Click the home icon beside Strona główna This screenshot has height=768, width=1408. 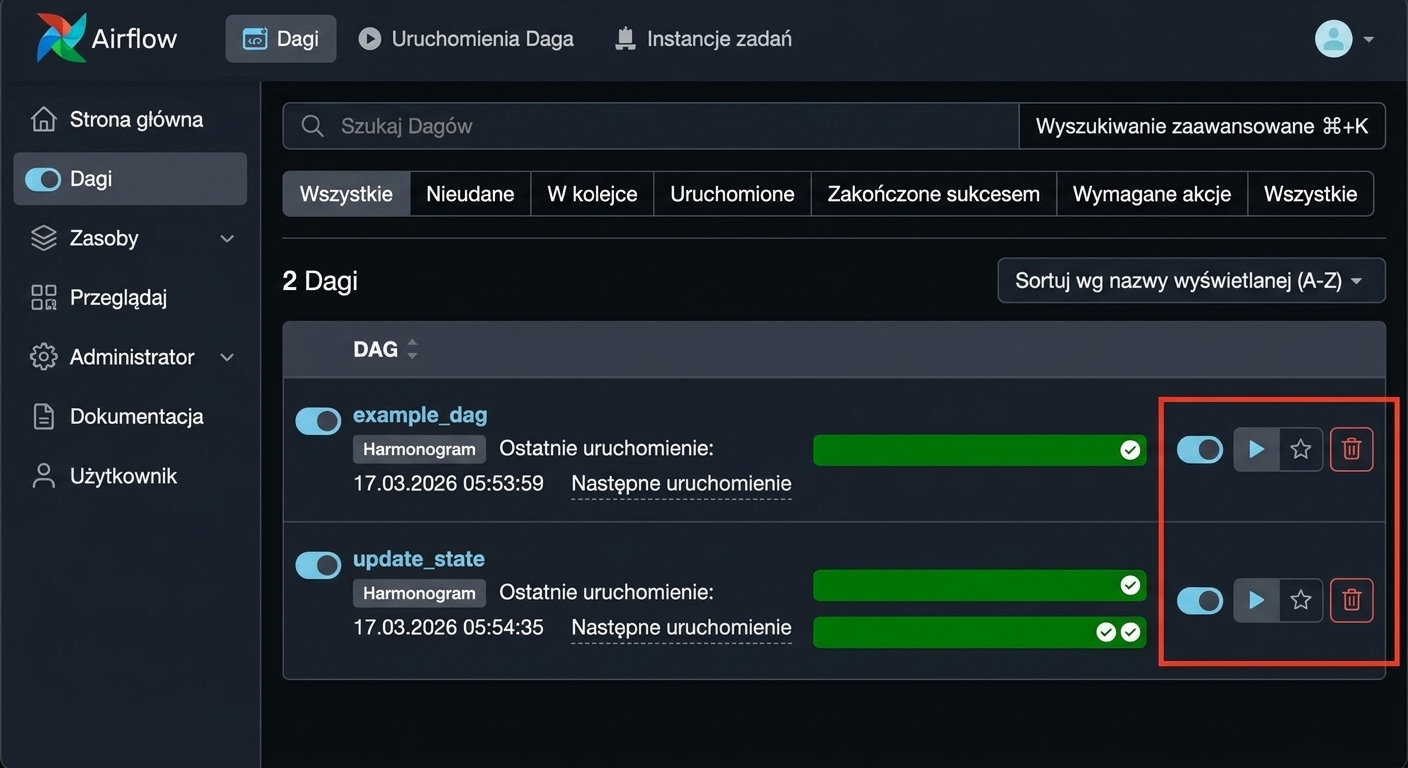tap(44, 120)
